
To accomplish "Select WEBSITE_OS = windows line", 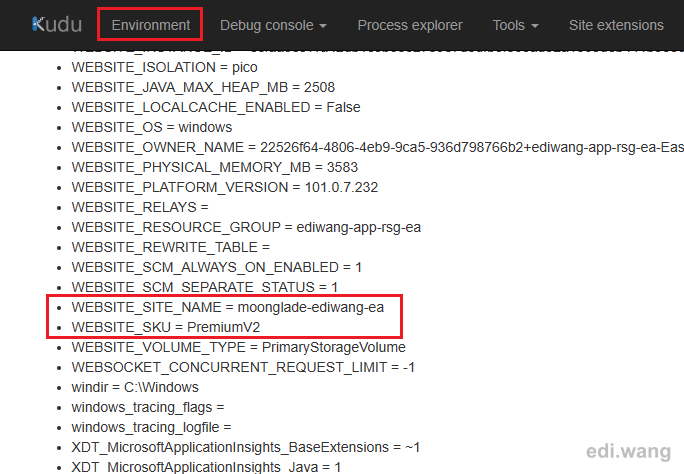I will [152, 127].
